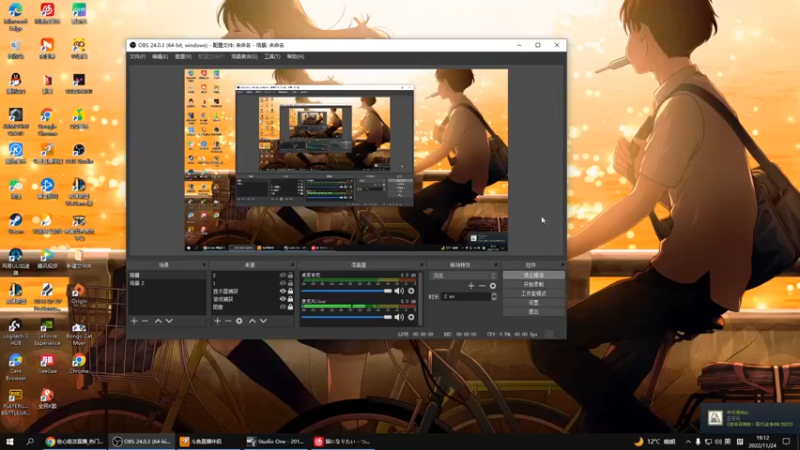Open desktop audio settings gear
This screenshot has height=450, width=800.
pyautogui.click(x=411, y=291)
